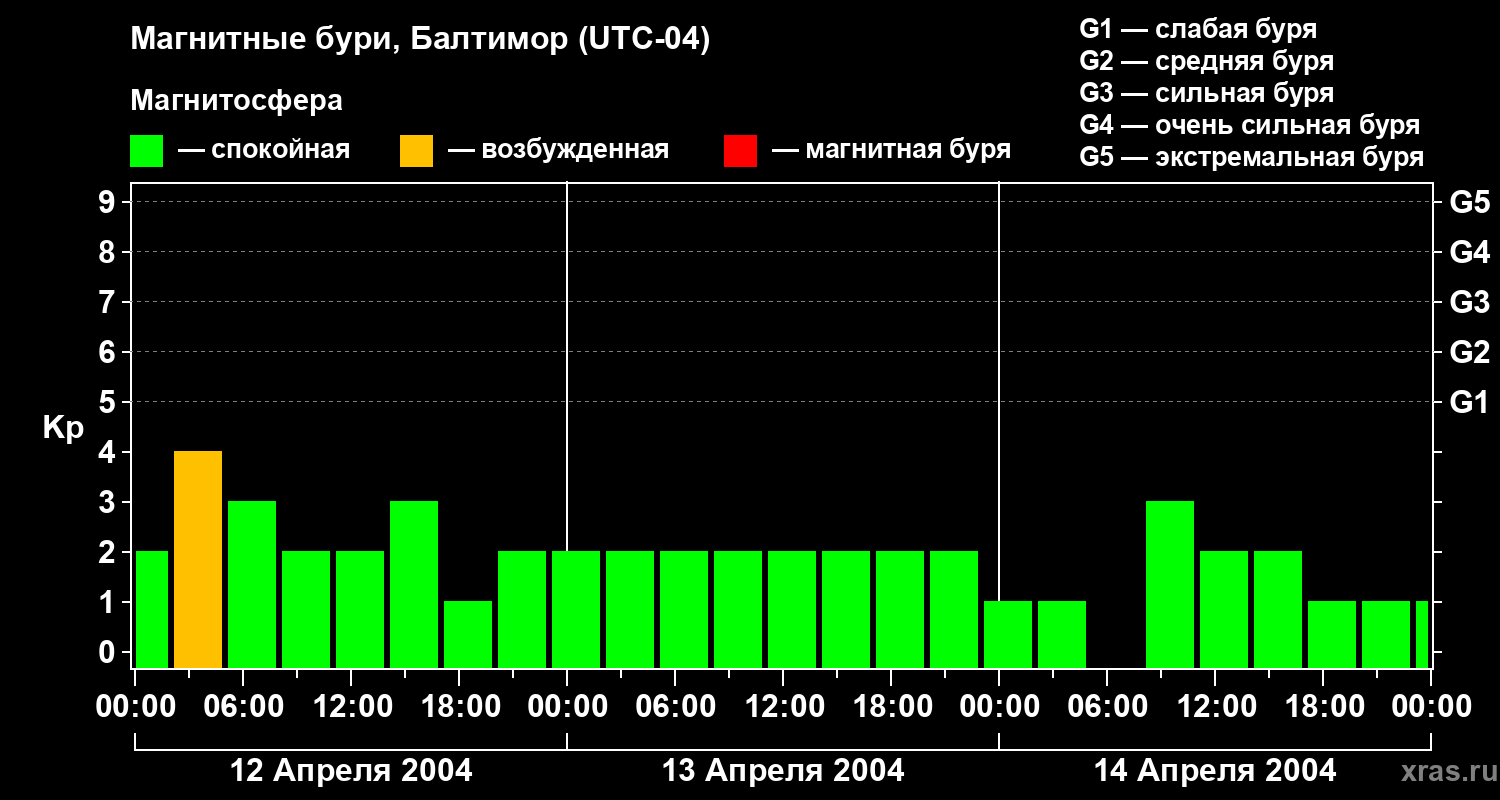Select the Kp 3 bar on 14 April
This screenshot has width=1500, height=800.
tap(1170, 585)
